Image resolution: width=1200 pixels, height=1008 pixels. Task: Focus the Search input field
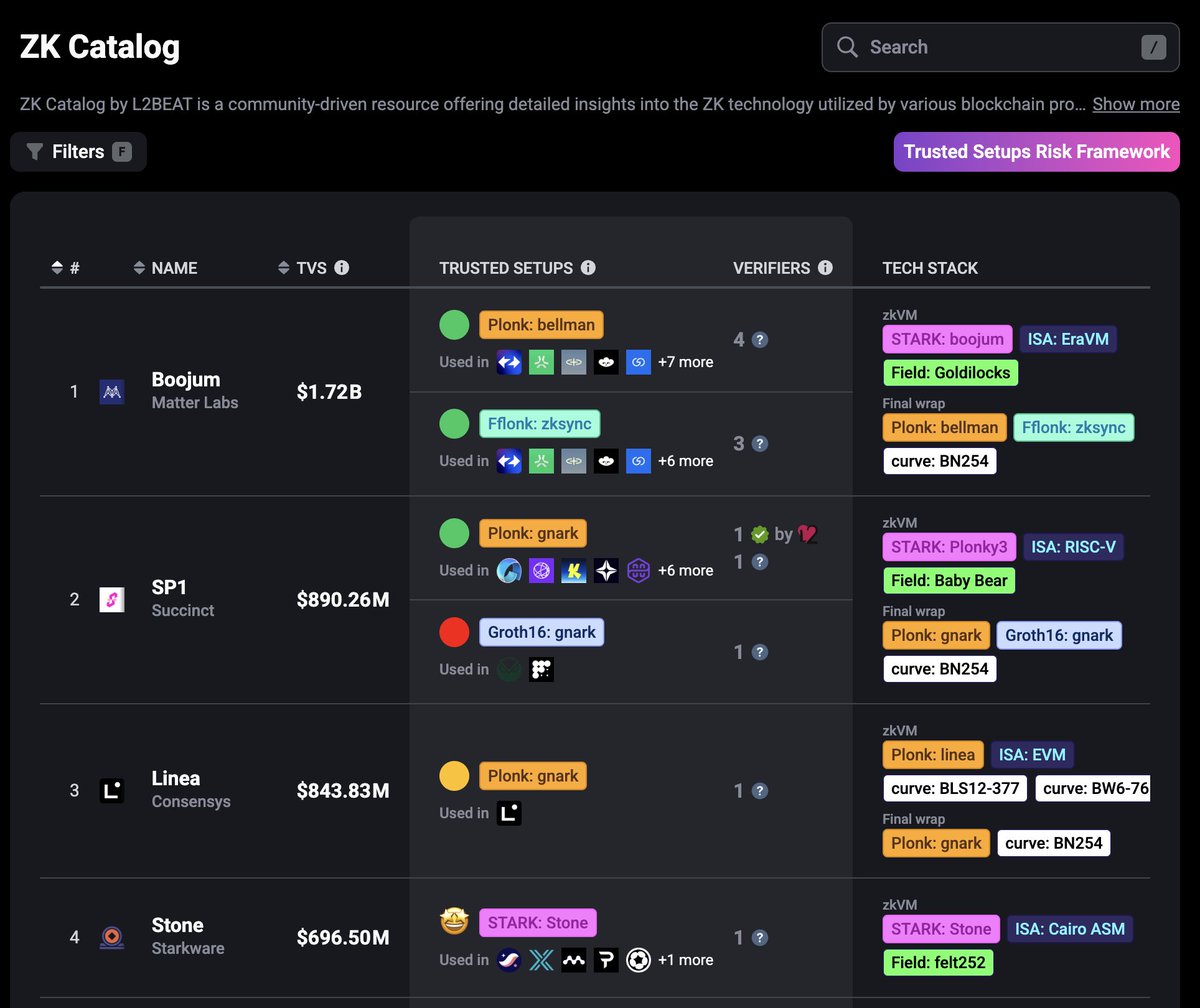(x=1000, y=47)
